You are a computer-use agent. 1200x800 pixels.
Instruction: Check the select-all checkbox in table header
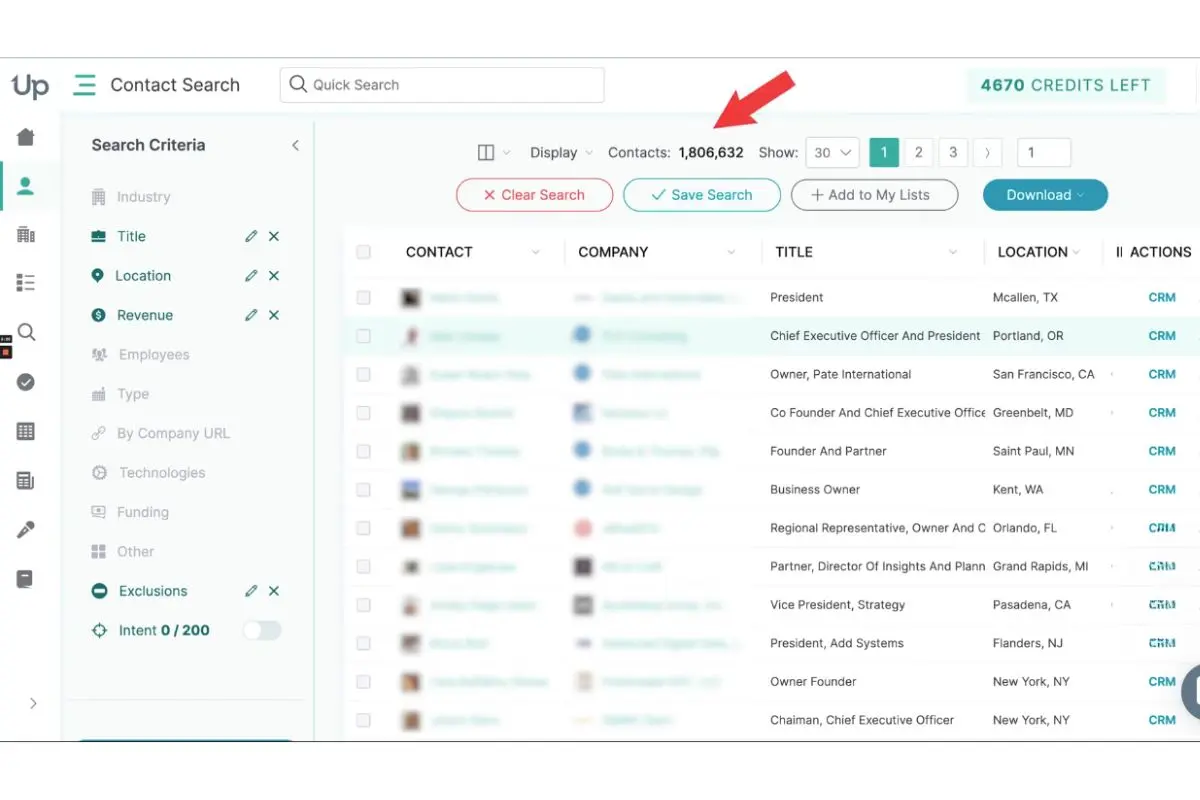click(364, 252)
